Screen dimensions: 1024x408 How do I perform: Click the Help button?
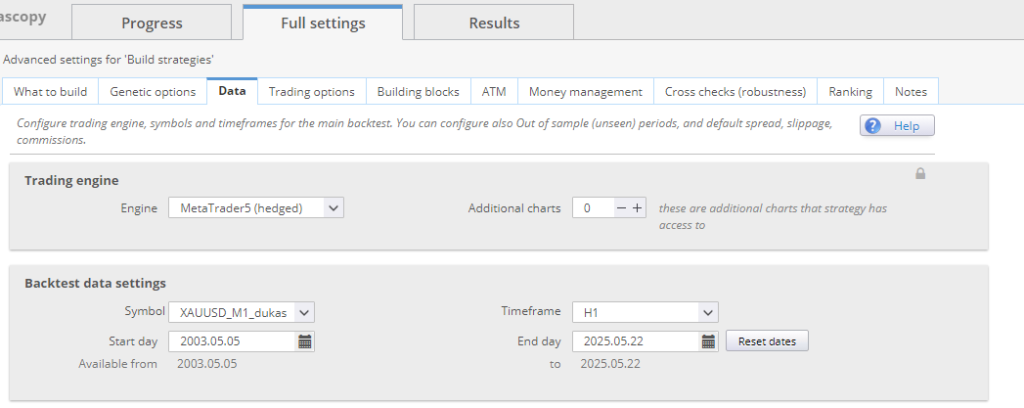coord(897,126)
